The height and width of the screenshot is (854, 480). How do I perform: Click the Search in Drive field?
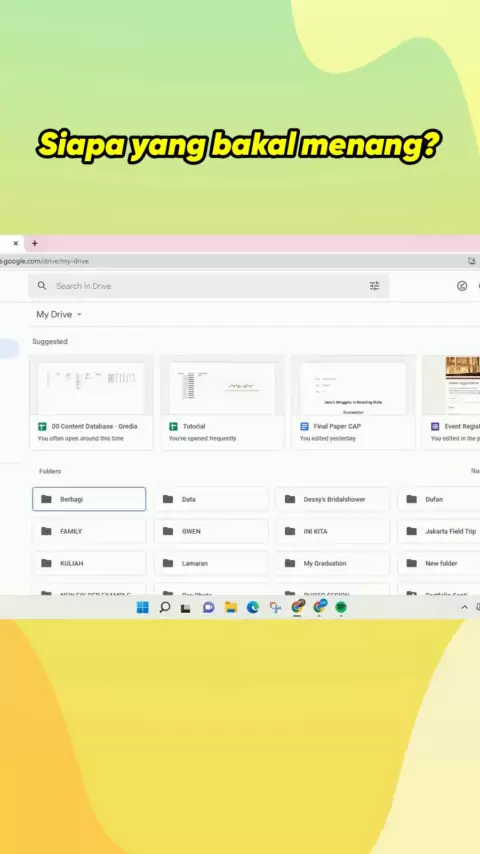click(209, 286)
